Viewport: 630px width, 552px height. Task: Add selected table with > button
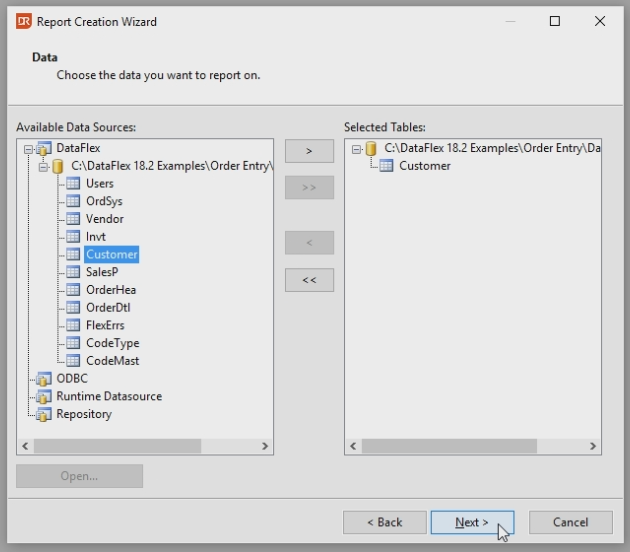coord(309,151)
